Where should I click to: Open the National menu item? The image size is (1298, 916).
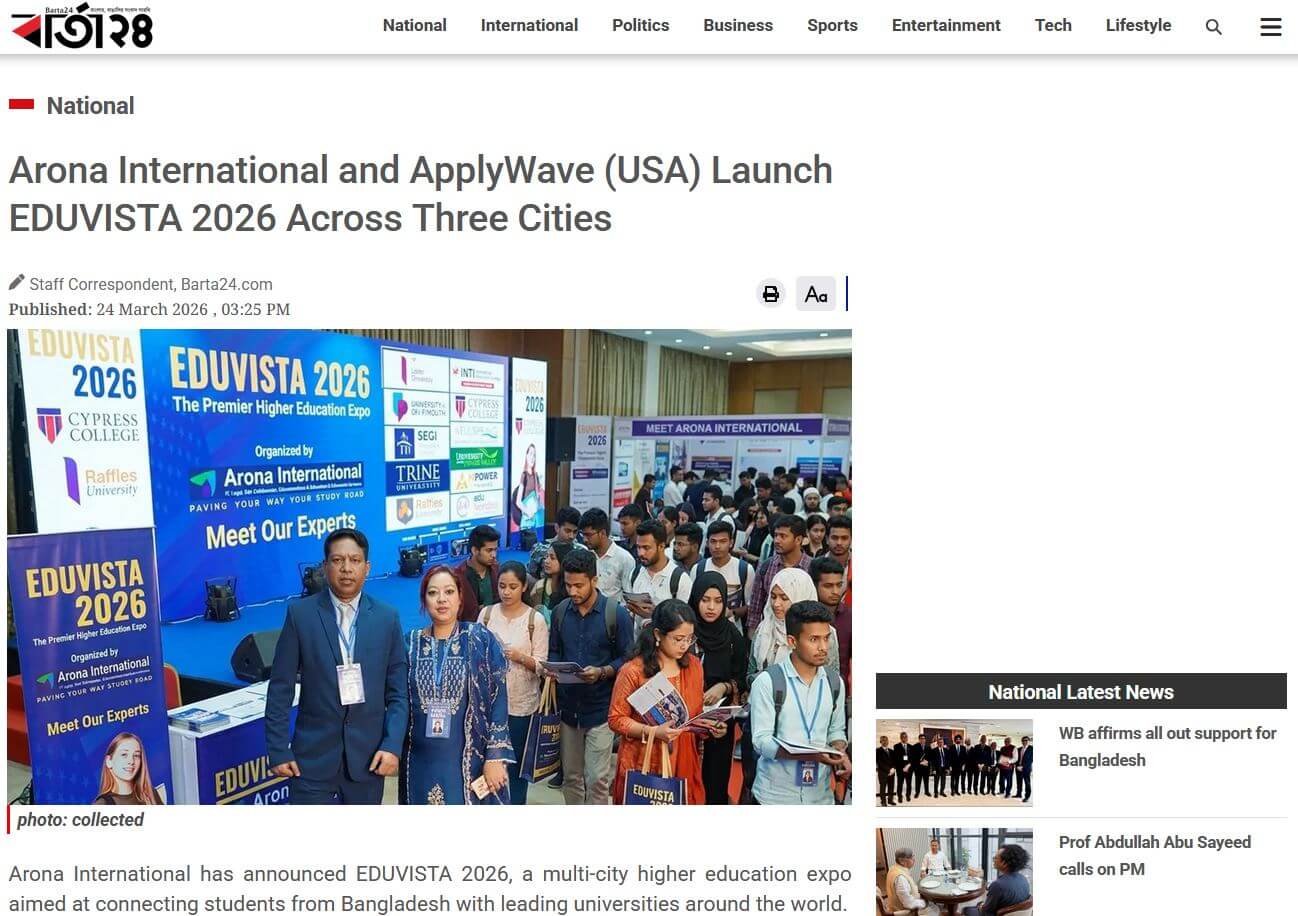[x=414, y=26]
